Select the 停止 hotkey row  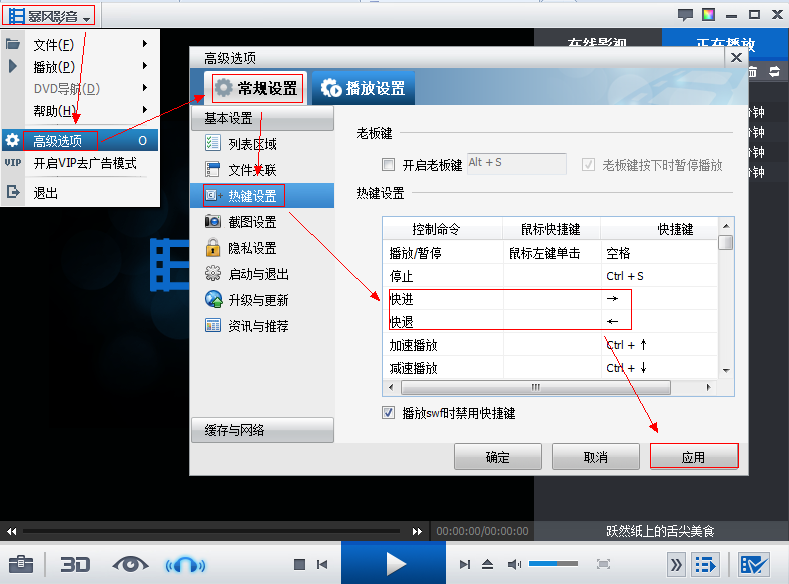point(550,276)
